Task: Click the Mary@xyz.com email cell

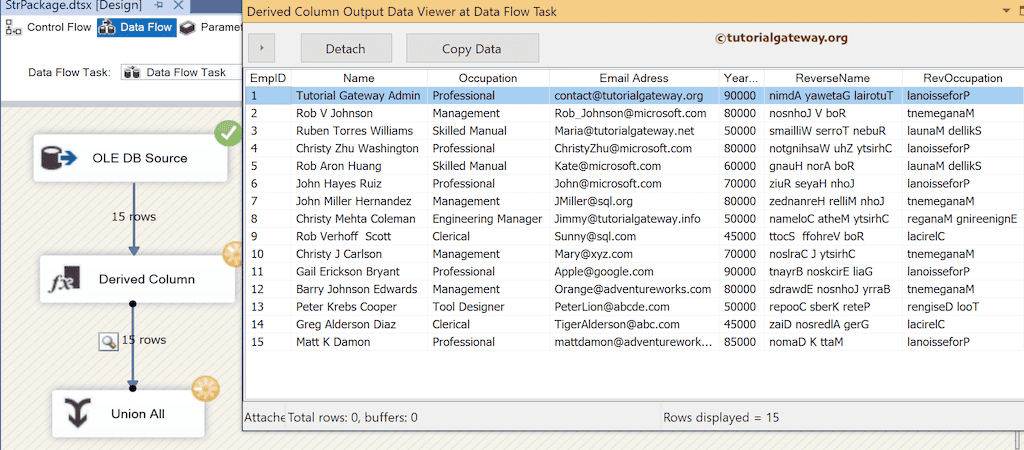Action: click(633, 254)
